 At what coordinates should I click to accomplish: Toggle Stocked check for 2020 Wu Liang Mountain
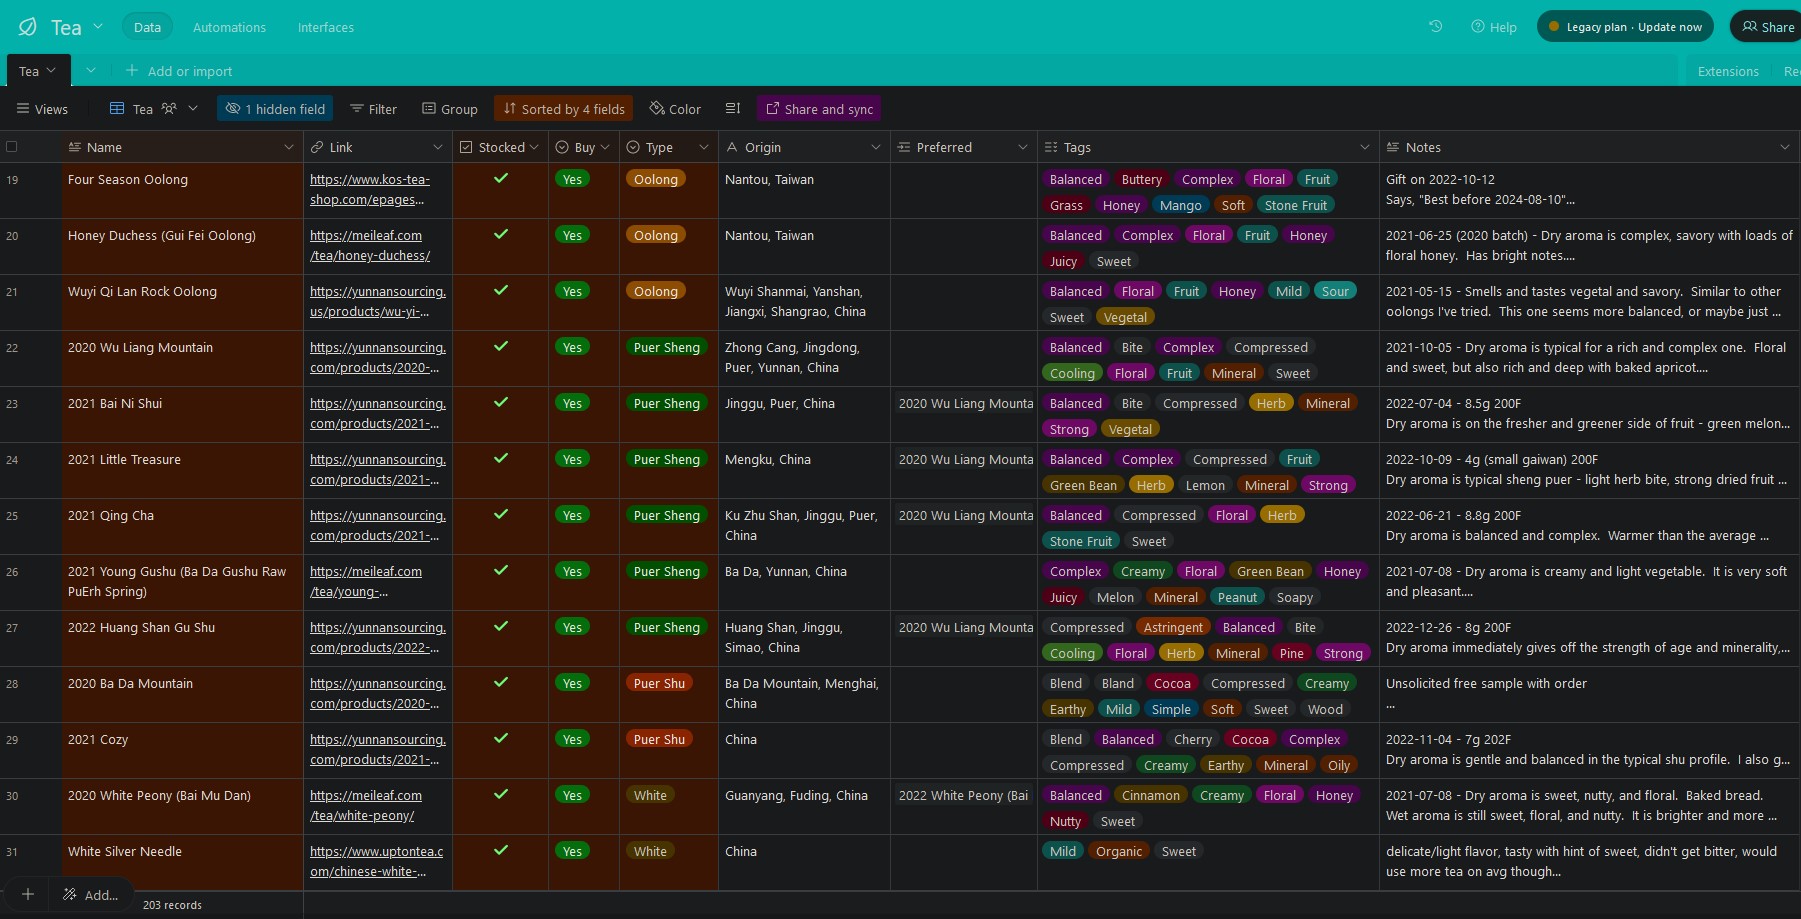coord(501,346)
